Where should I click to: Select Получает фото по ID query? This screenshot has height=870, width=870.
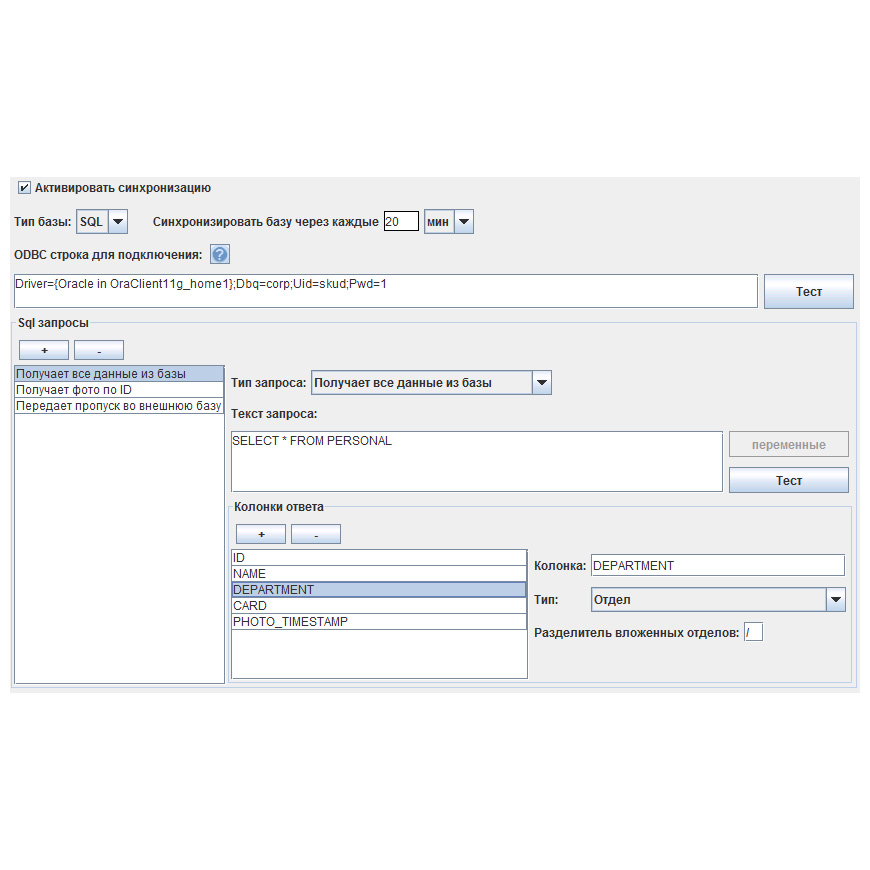point(118,390)
